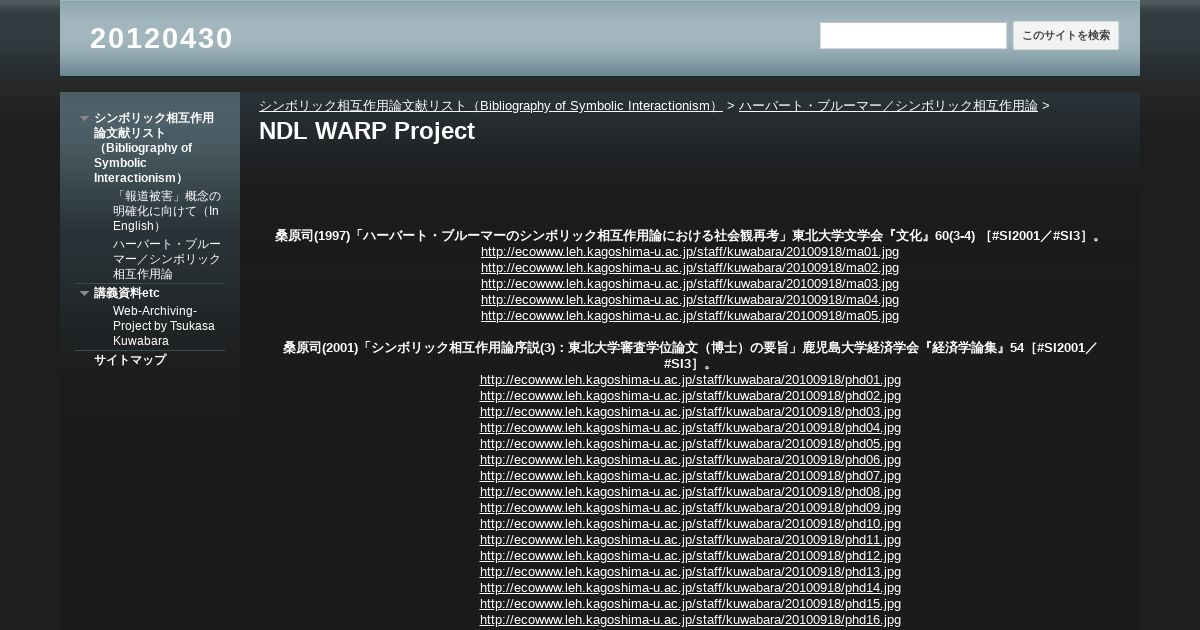Open the phd04.jpg link
Viewport: 1200px width, 630px height.
(x=690, y=428)
